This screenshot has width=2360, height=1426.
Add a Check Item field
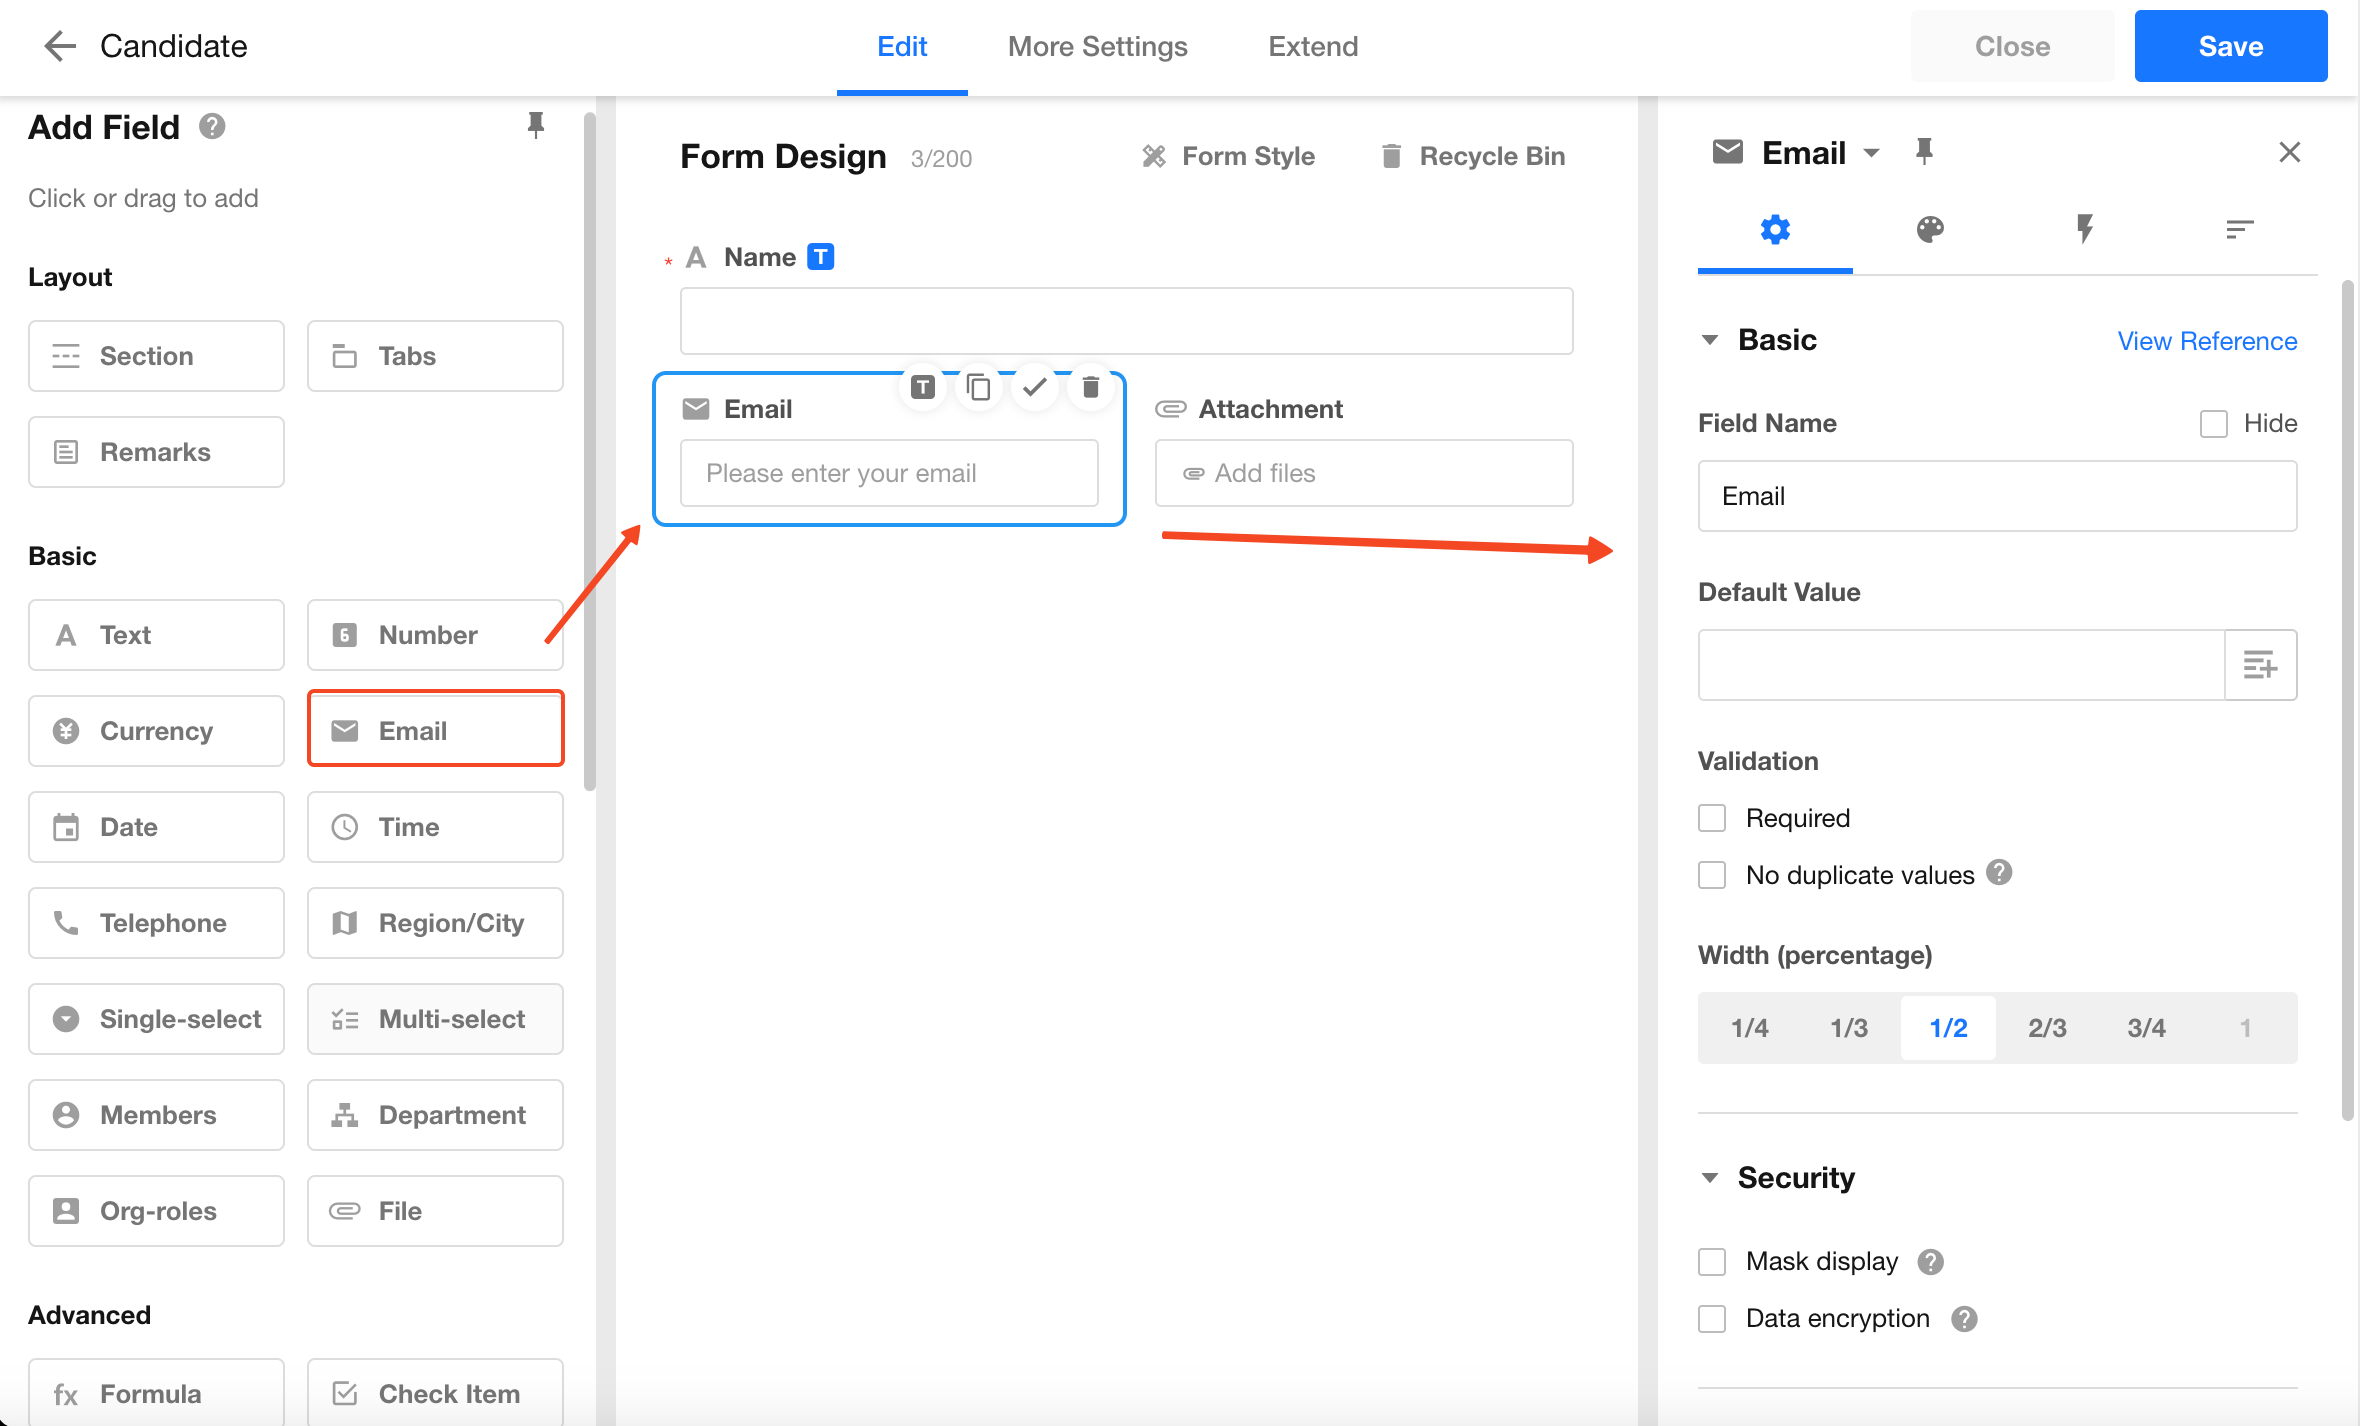pos(435,1393)
